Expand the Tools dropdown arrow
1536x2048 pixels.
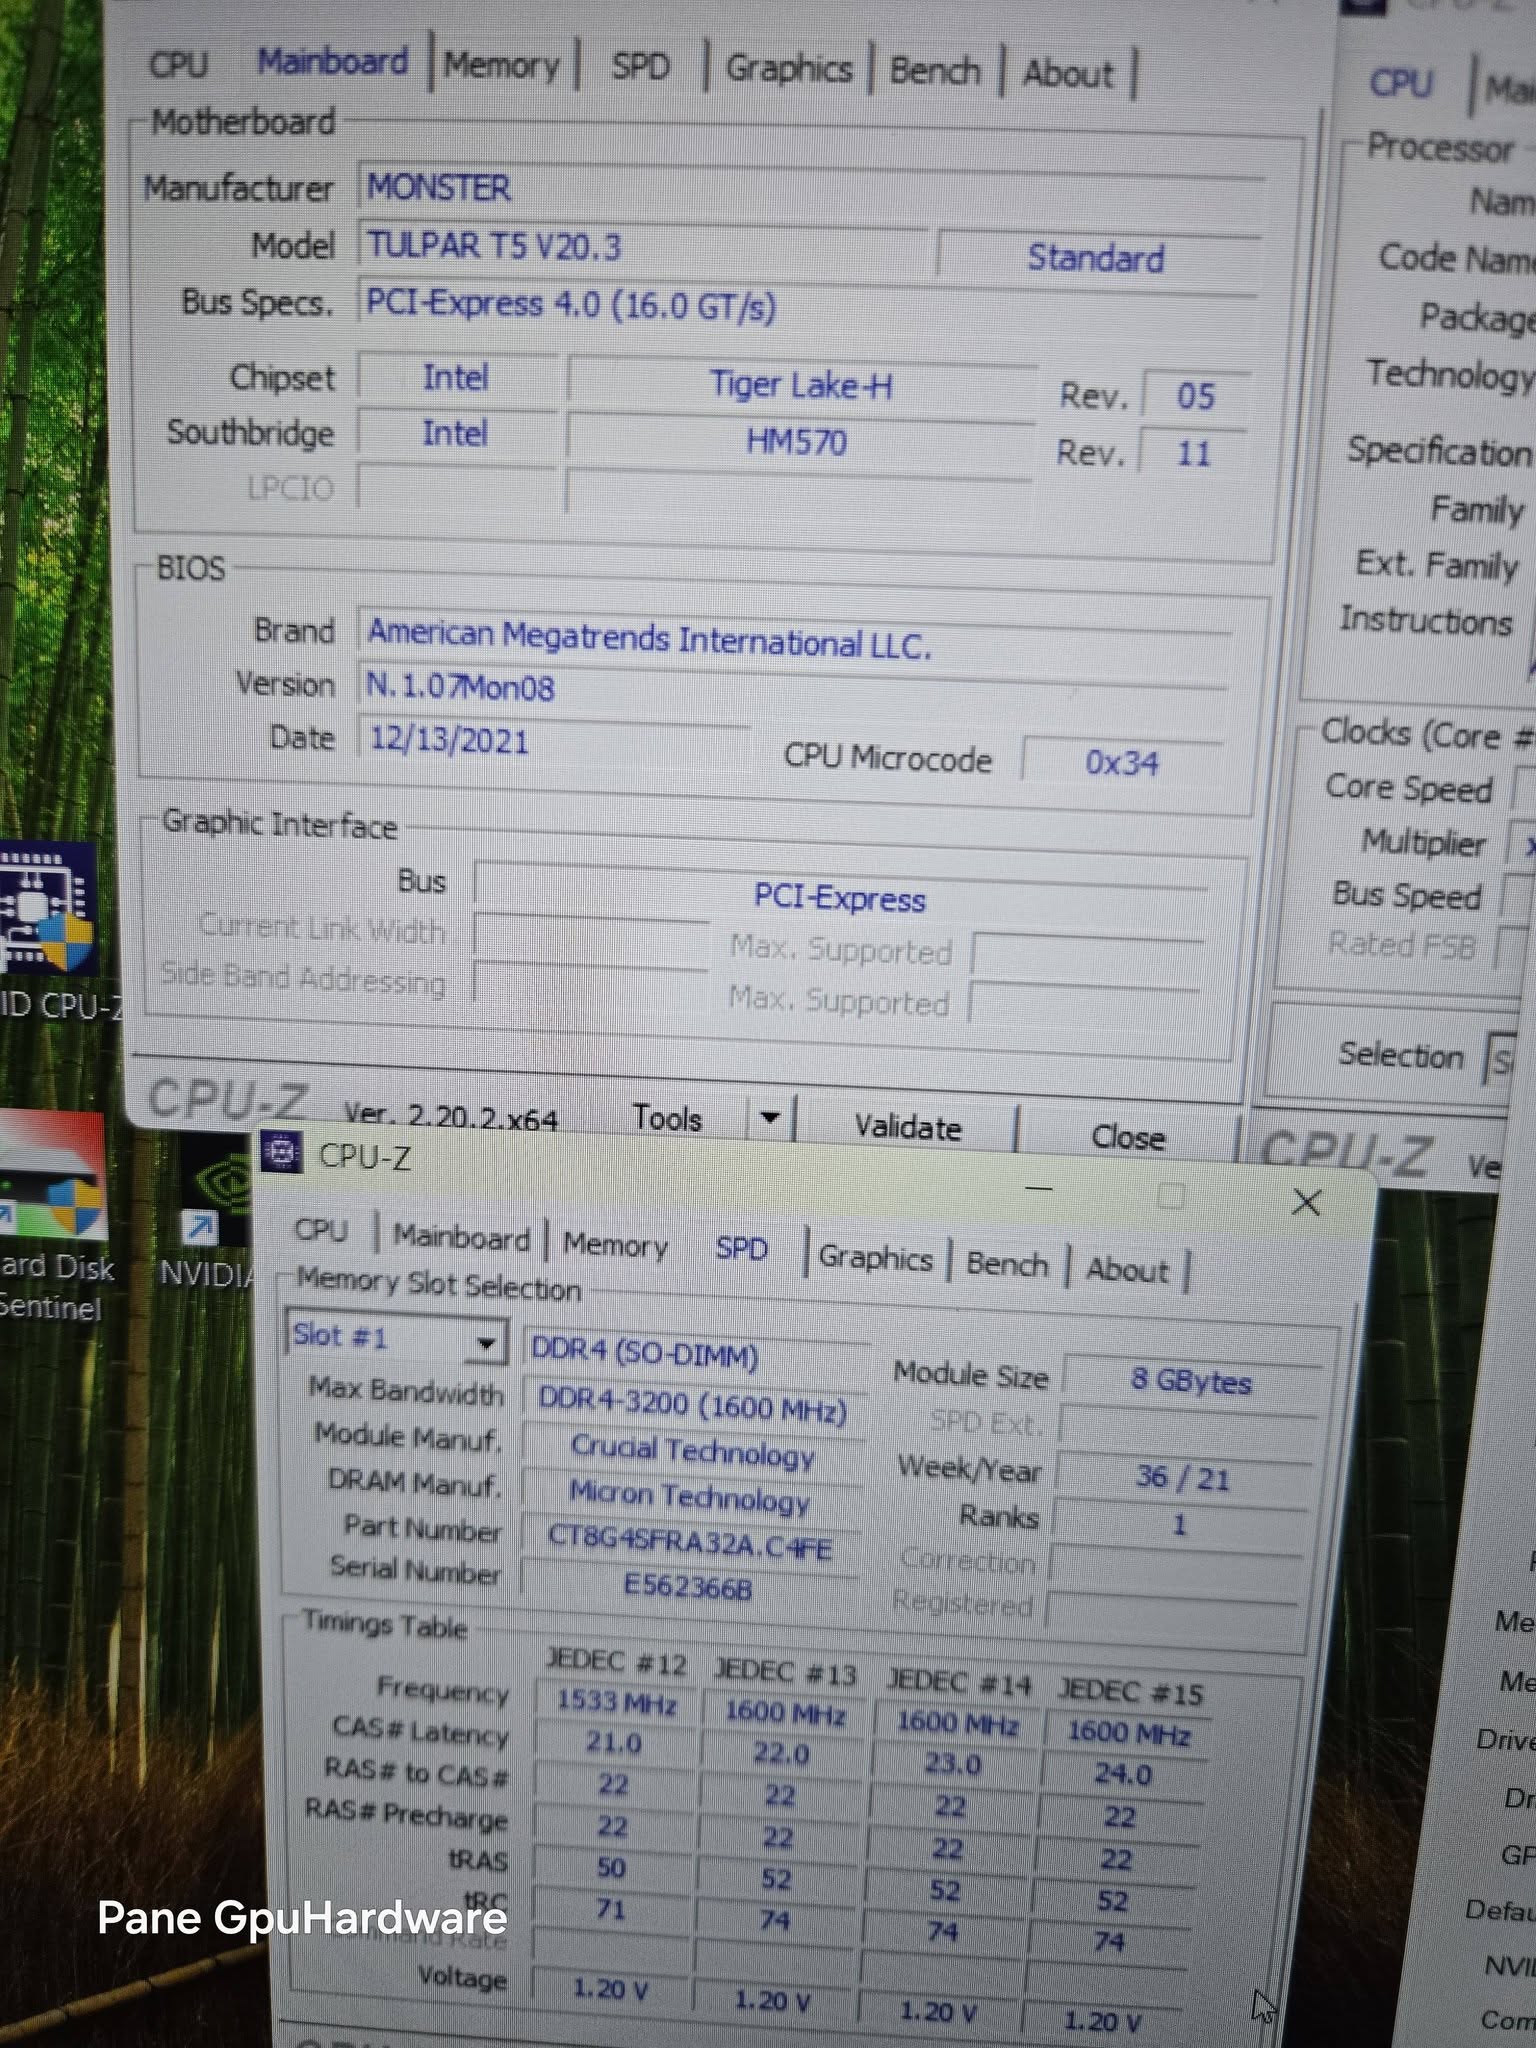[770, 1118]
